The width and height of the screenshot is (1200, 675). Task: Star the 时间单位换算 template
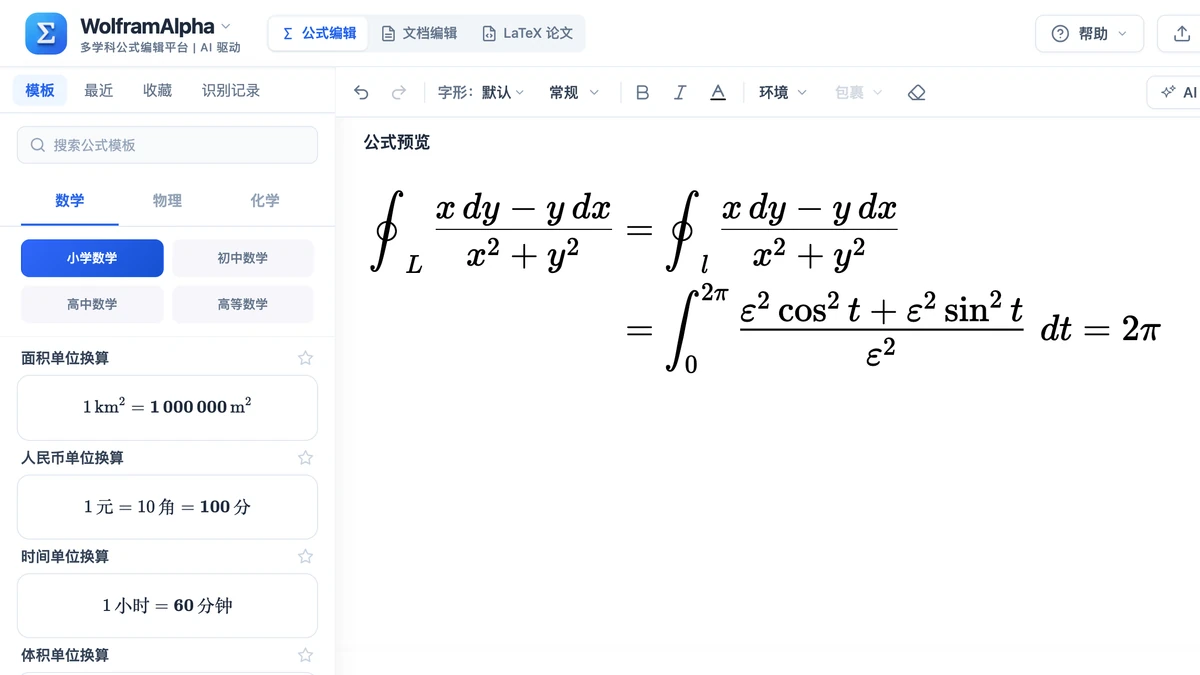pyautogui.click(x=306, y=556)
